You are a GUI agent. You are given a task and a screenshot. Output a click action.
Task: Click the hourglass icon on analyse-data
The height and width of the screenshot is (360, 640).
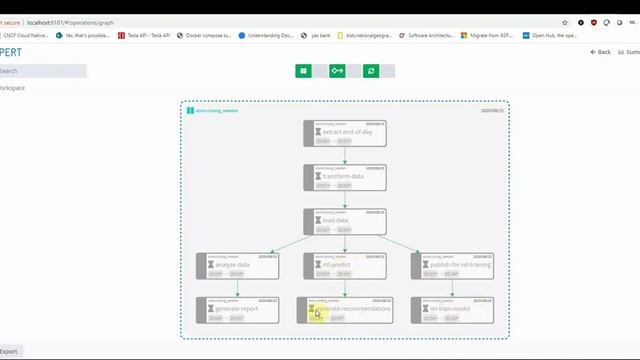(x=211, y=264)
